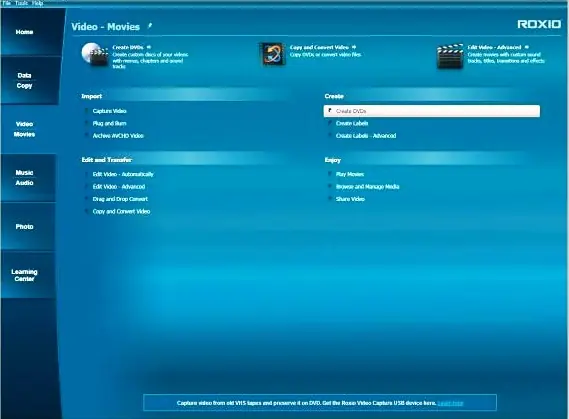Select Capture Video under Import

[109, 111]
